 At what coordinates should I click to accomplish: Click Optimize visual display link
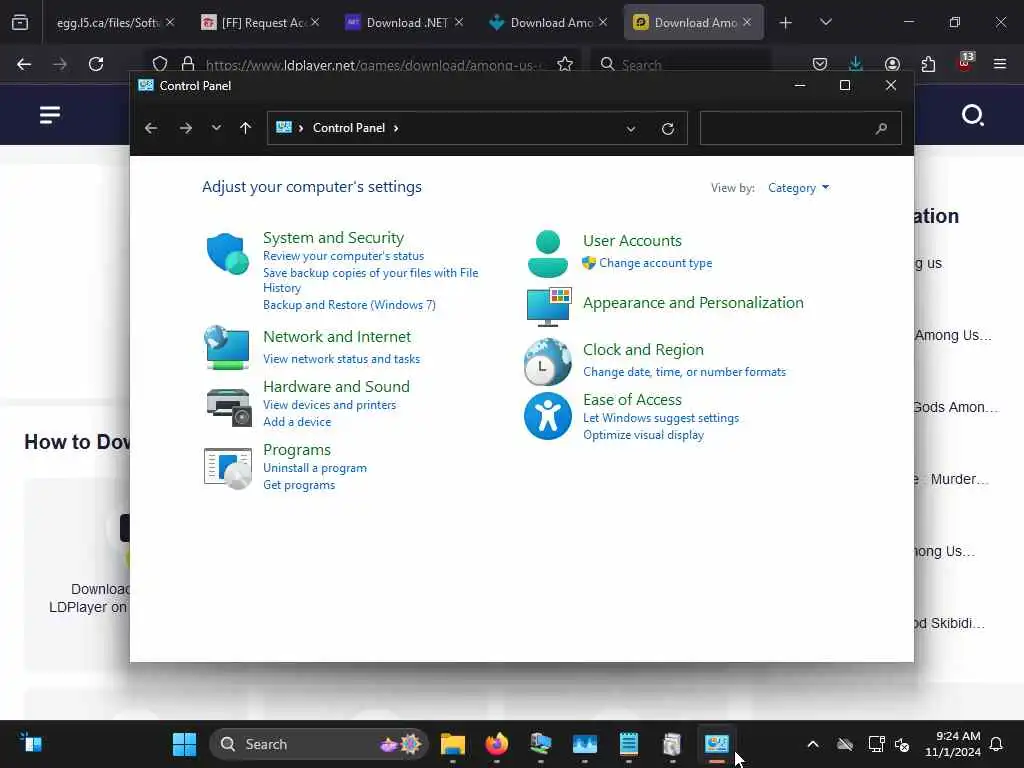point(643,435)
